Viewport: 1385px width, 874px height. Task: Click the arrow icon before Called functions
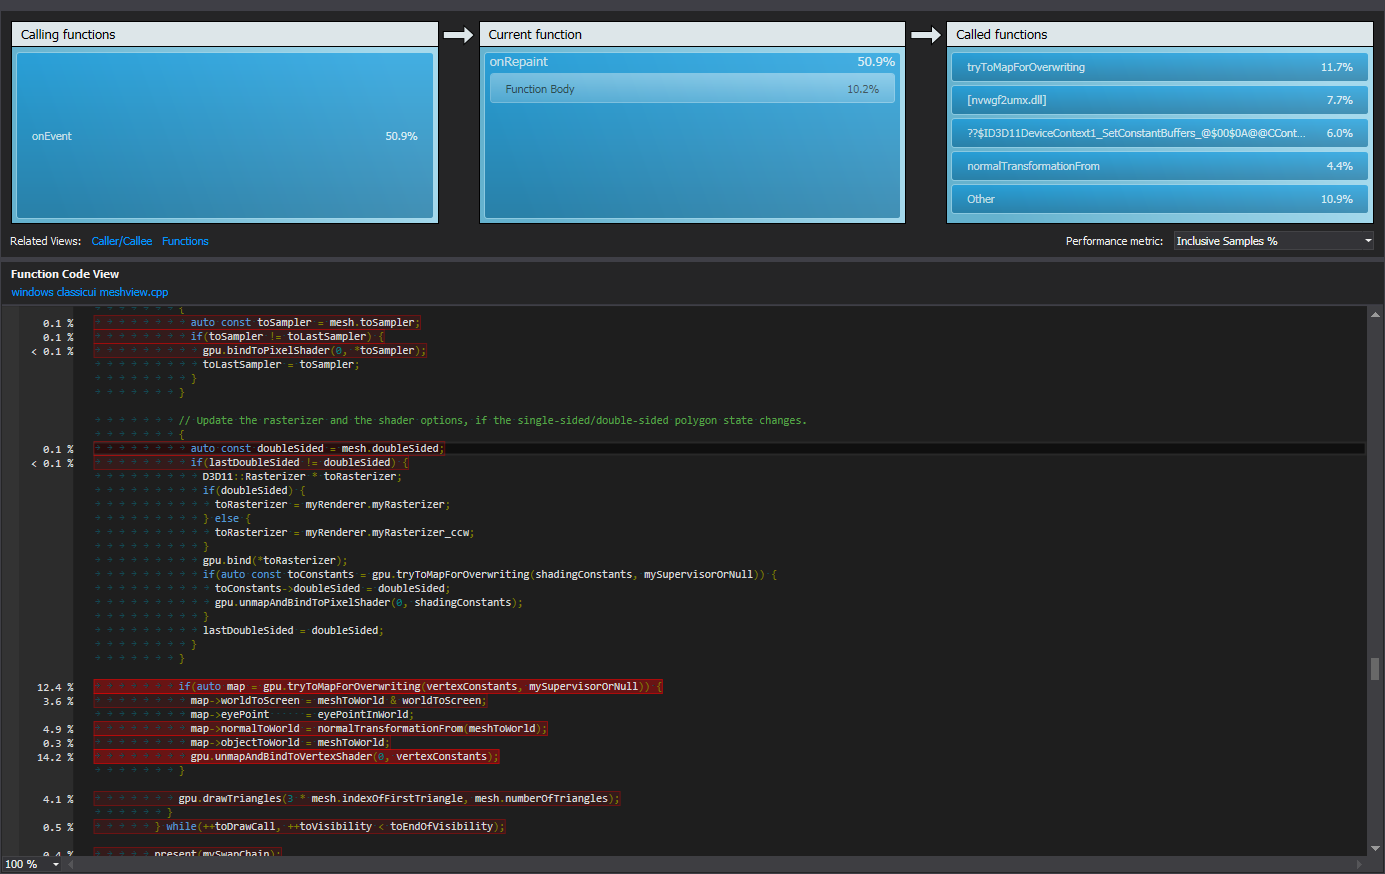[926, 35]
